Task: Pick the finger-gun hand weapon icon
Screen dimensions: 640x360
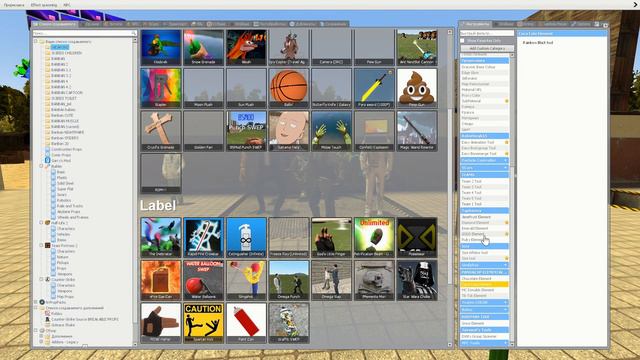Action: click(x=161, y=322)
